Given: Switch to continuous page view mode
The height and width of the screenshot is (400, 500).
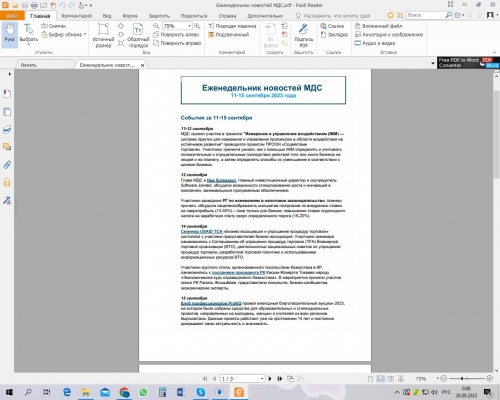Looking at the screenshot, I should tap(380, 379).
